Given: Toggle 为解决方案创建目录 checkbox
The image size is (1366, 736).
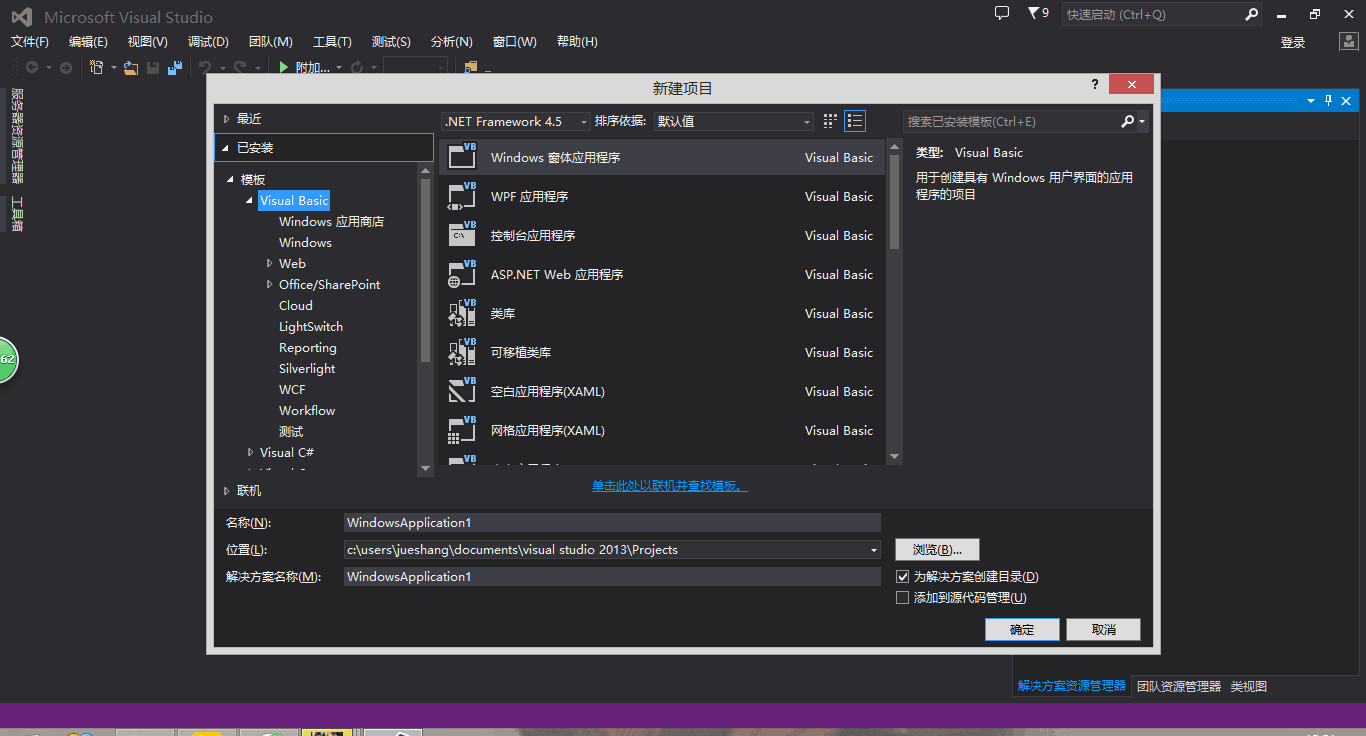Looking at the screenshot, I should tap(903, 577).
